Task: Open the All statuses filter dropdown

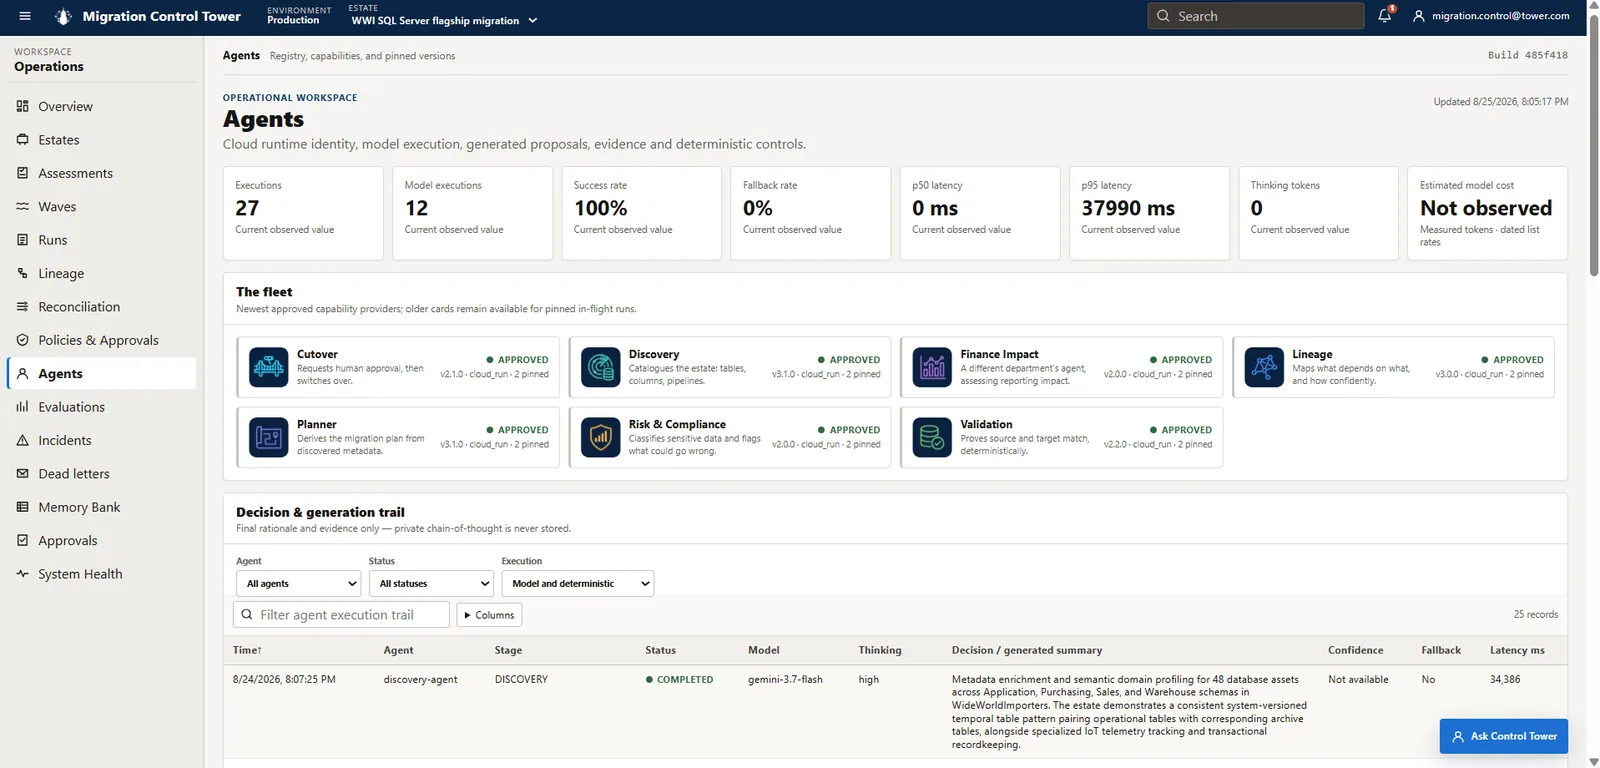Action: 431,583
